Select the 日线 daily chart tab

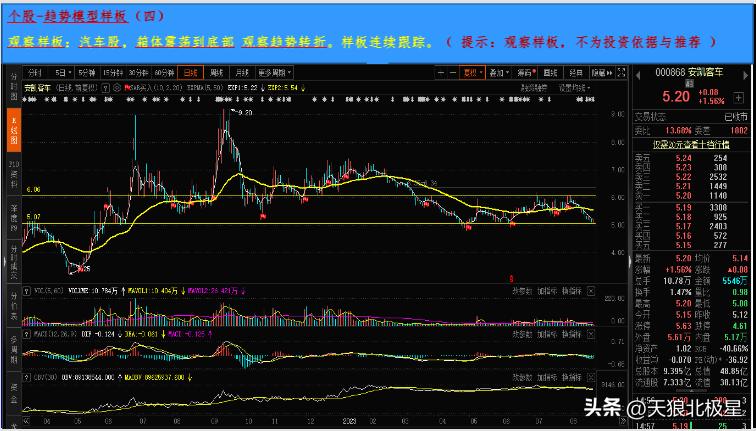click(190, 73)
